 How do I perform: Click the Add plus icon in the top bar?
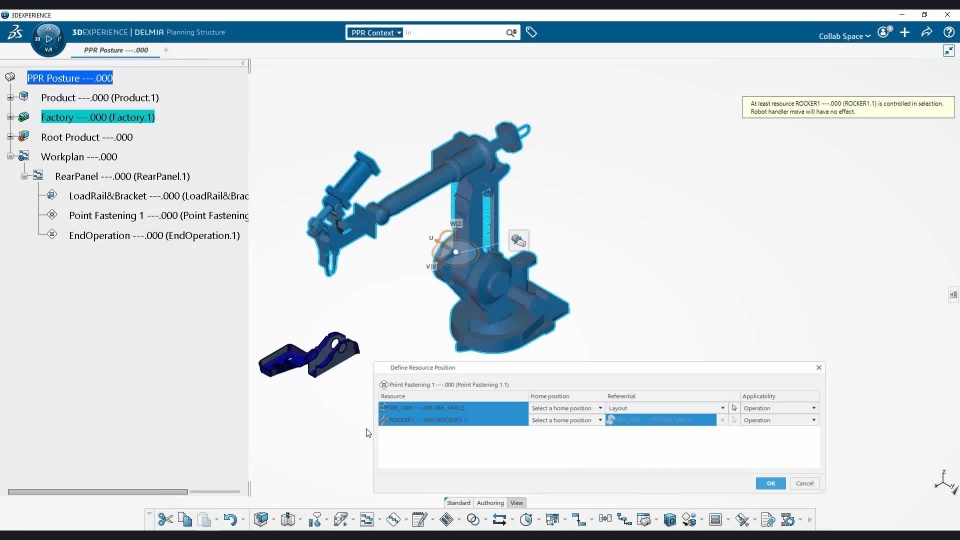coord(905,32)
